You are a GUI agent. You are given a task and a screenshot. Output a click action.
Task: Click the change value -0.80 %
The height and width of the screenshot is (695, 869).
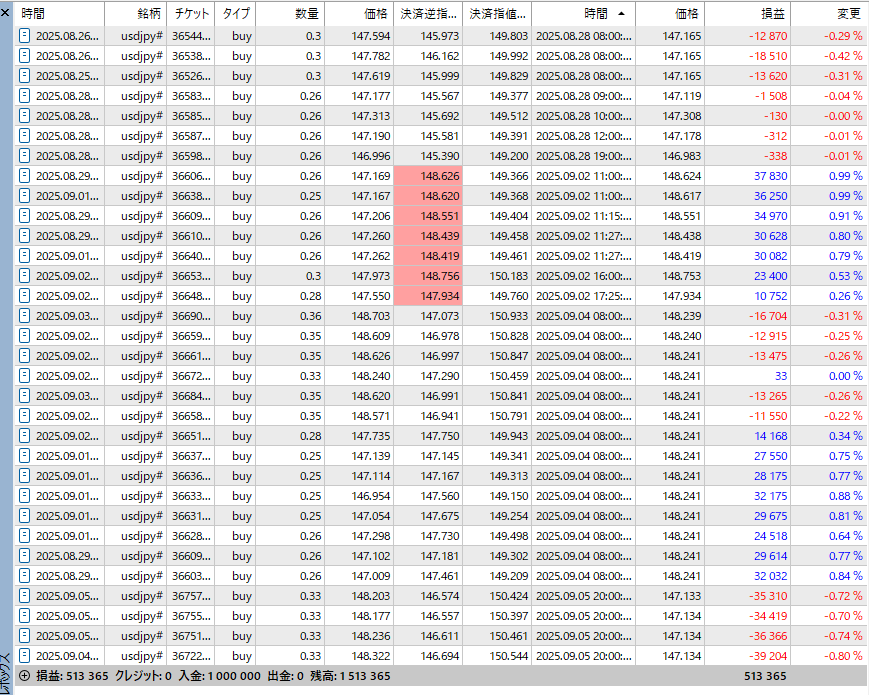(x=843, y=656)
